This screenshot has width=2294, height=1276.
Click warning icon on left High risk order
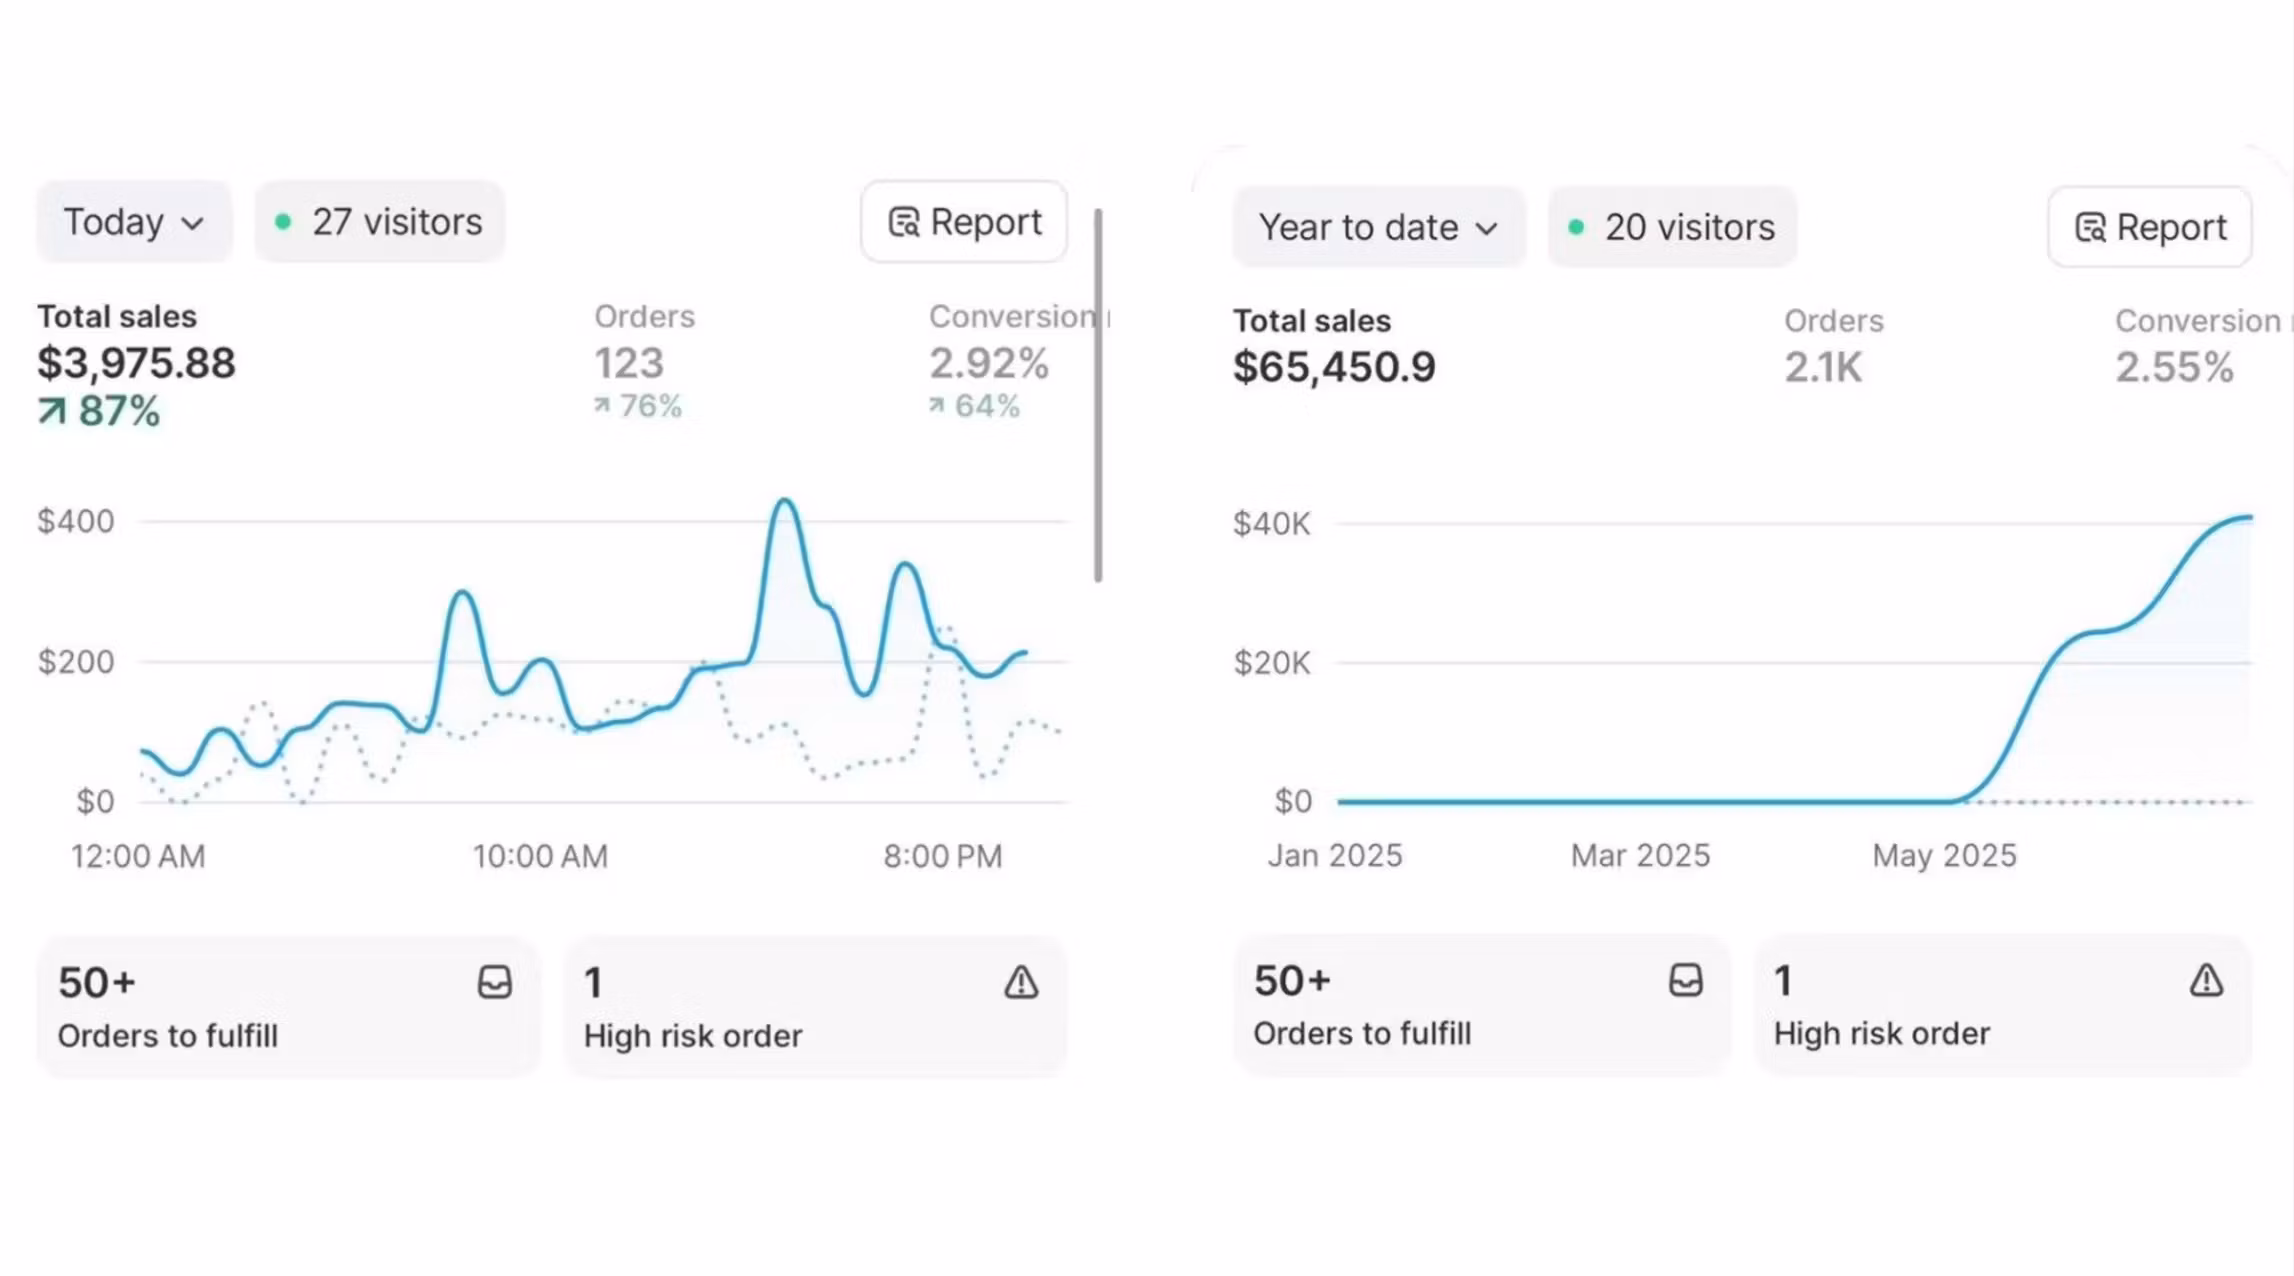point(1021,982)
